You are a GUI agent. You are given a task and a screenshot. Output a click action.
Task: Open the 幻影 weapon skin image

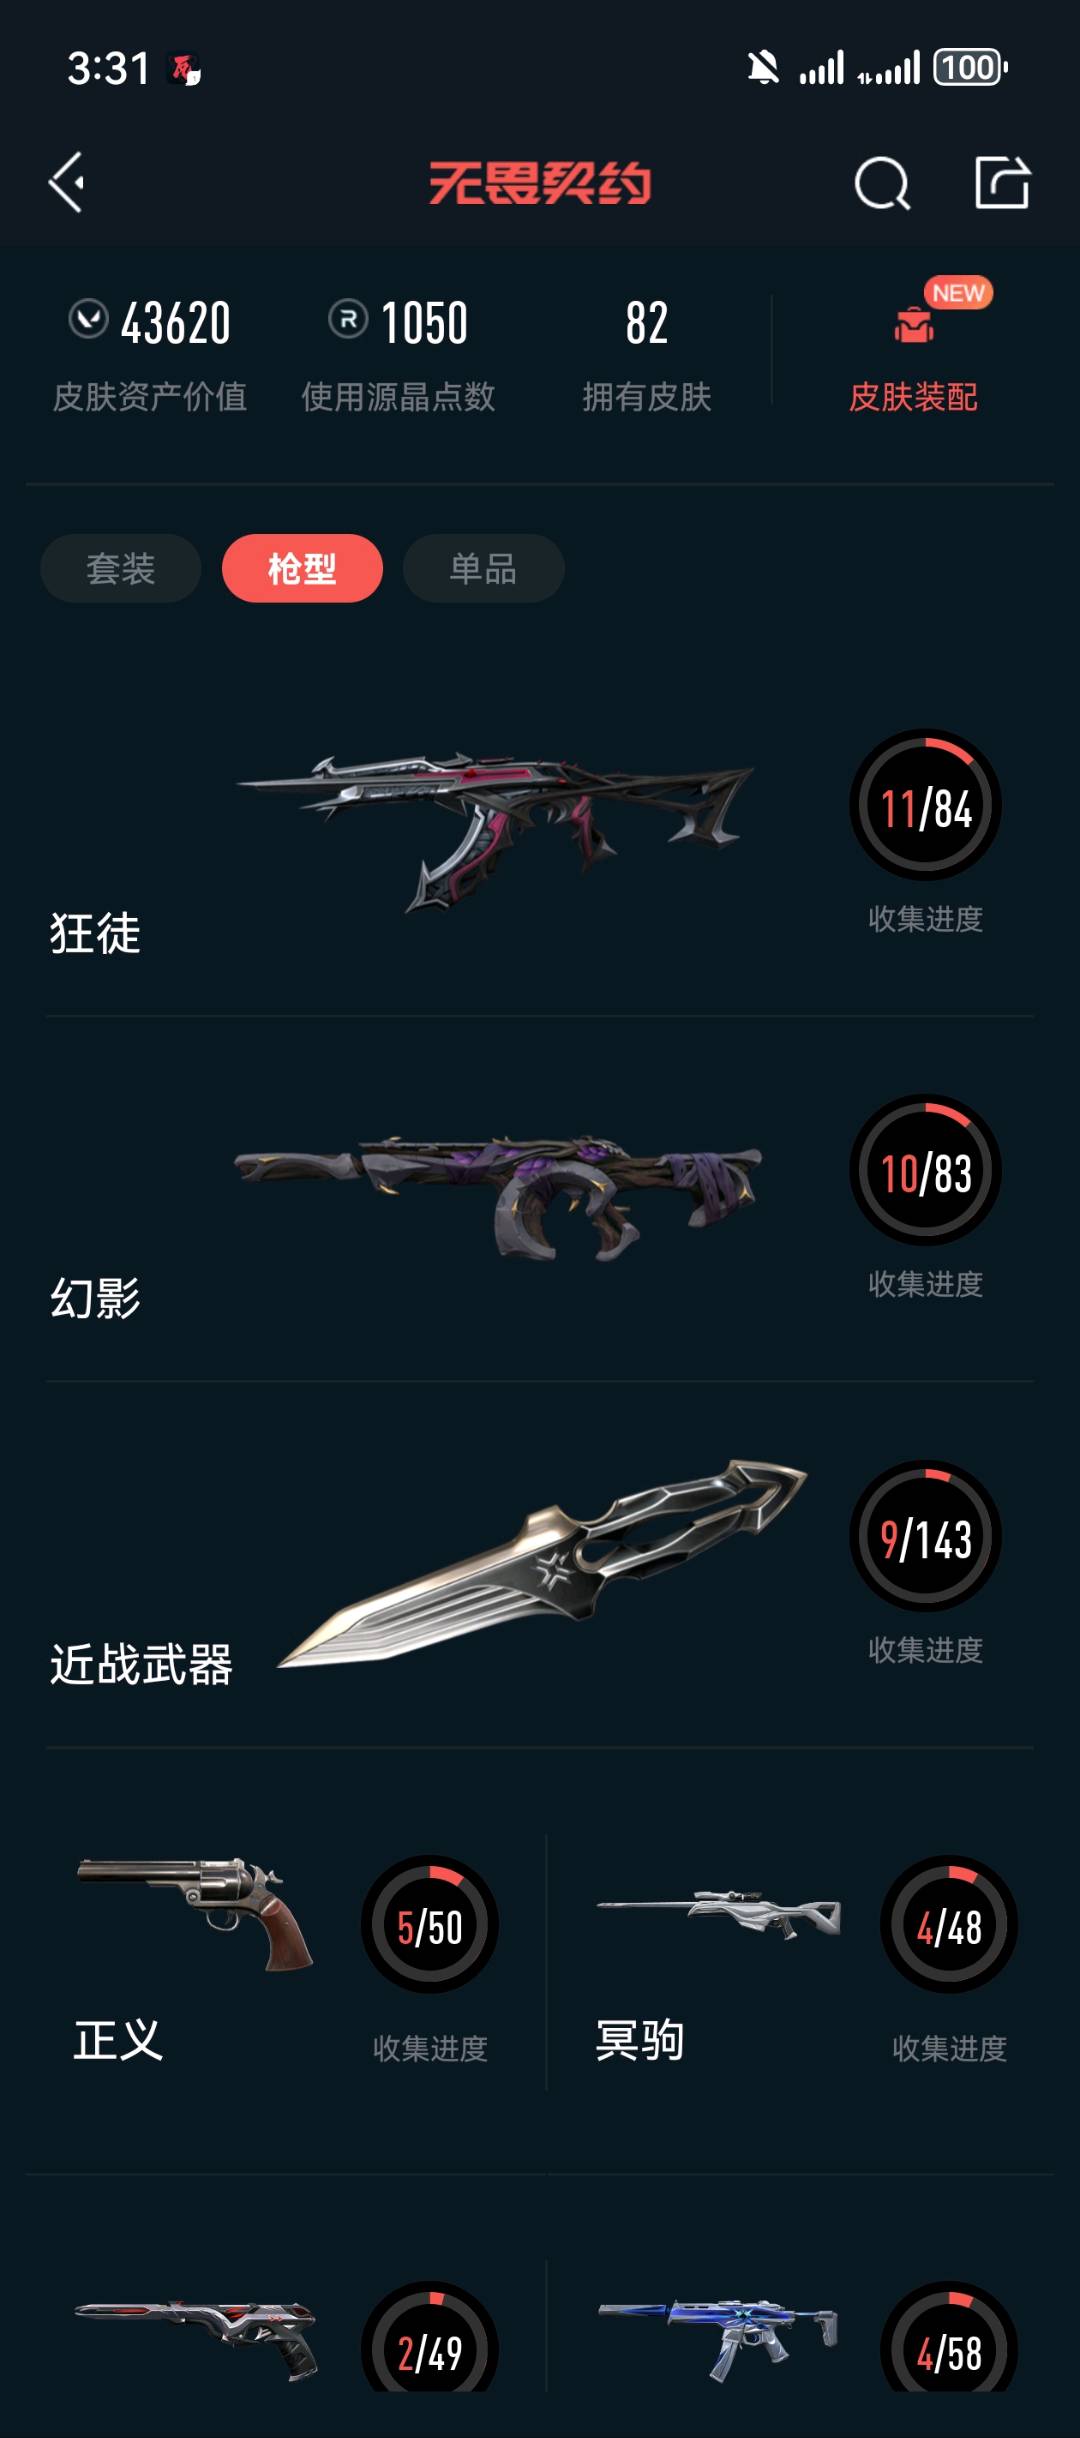498,1195
